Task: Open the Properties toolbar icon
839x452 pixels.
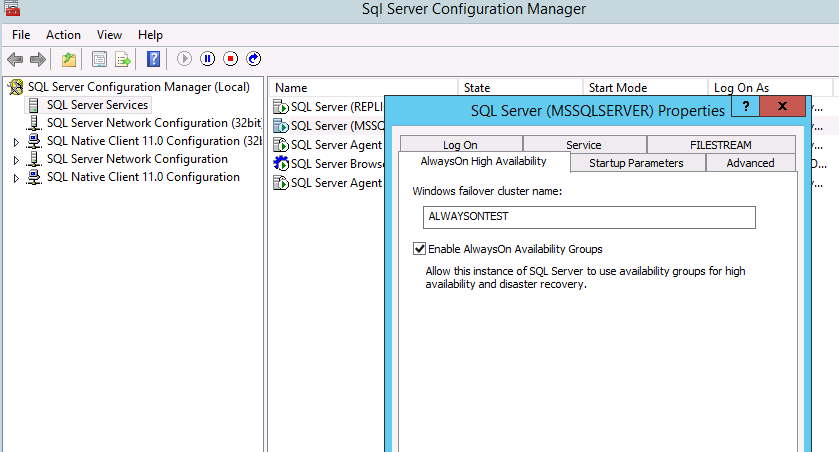Action: pyautogui.click(x=99, y=59)
